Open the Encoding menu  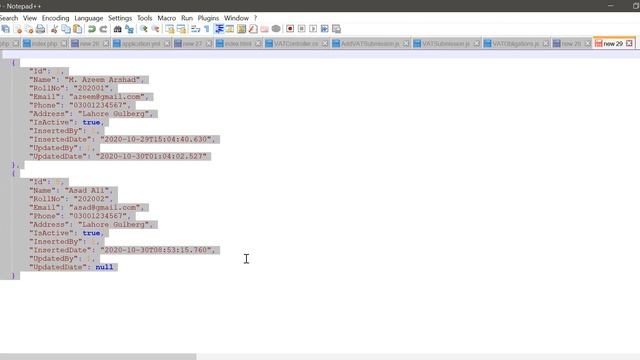coord(56,18)
